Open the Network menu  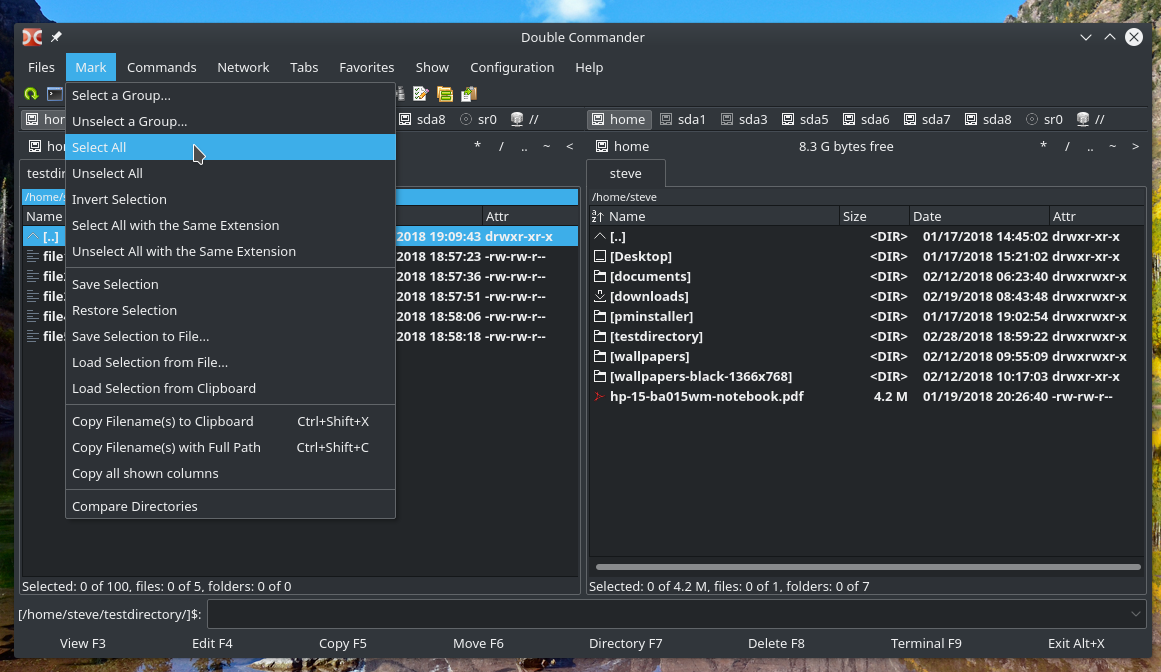tap(243, 67)
